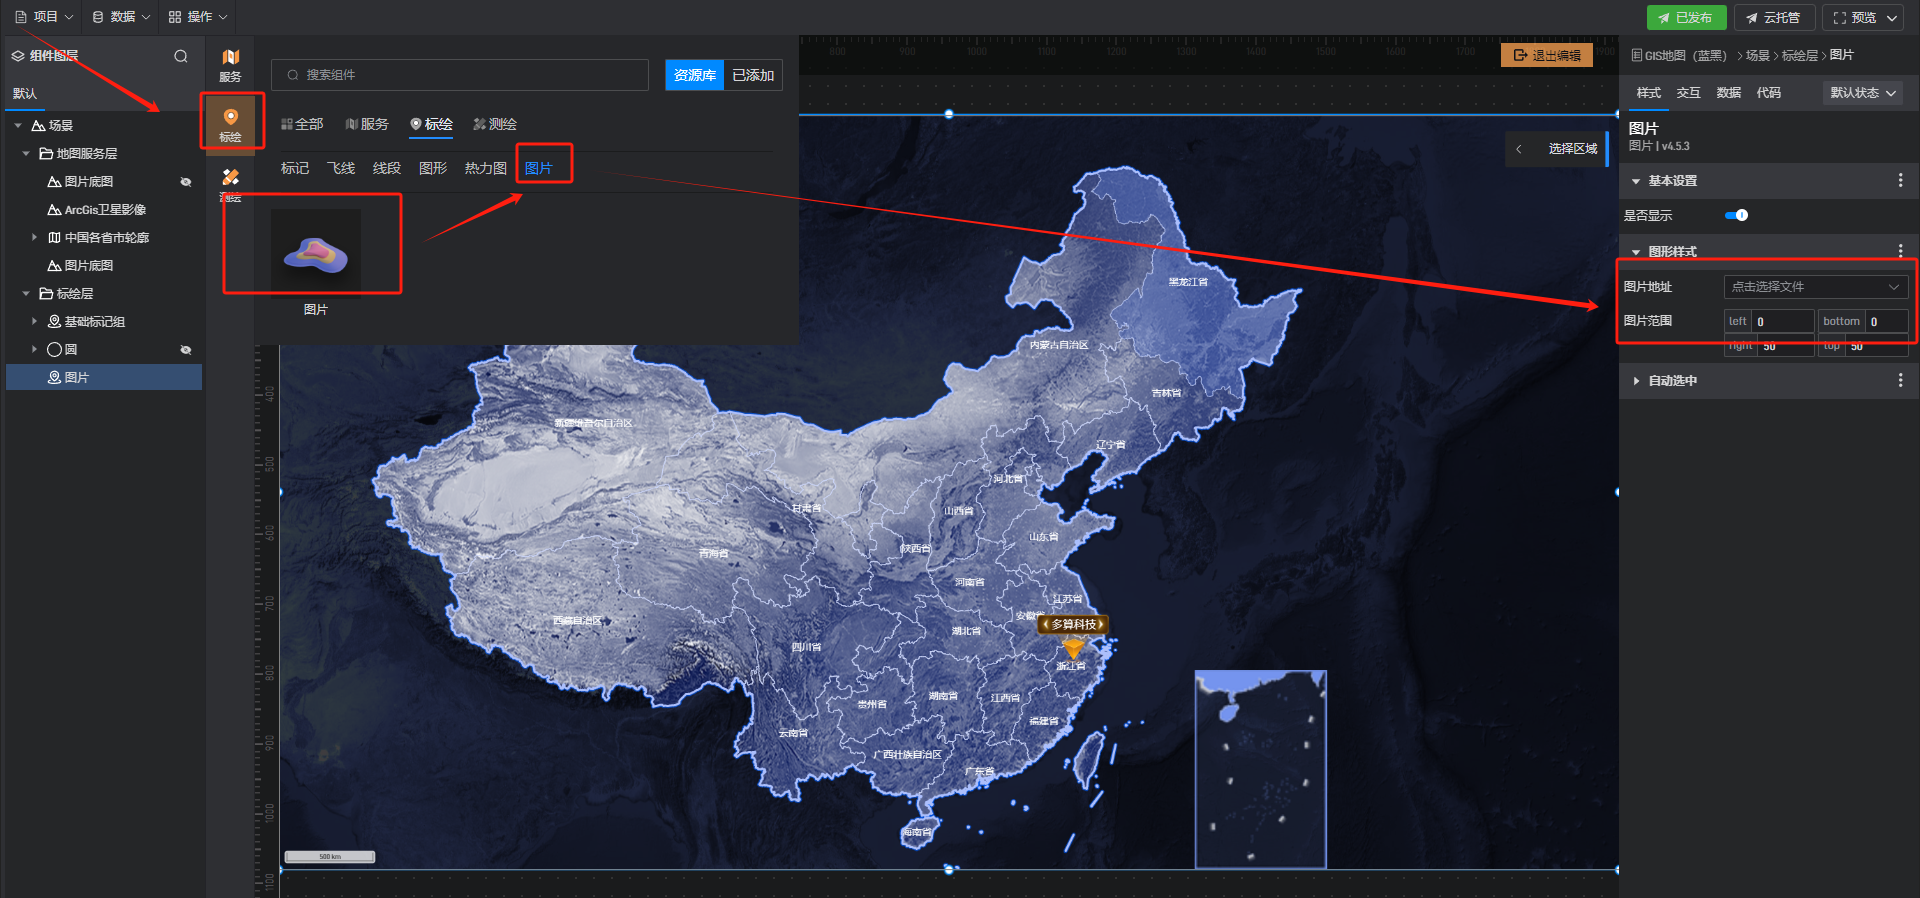This screenshot has height=898, width=1920.
Task: Collapse the 地图服务层 folder
Action: [26, 153]
